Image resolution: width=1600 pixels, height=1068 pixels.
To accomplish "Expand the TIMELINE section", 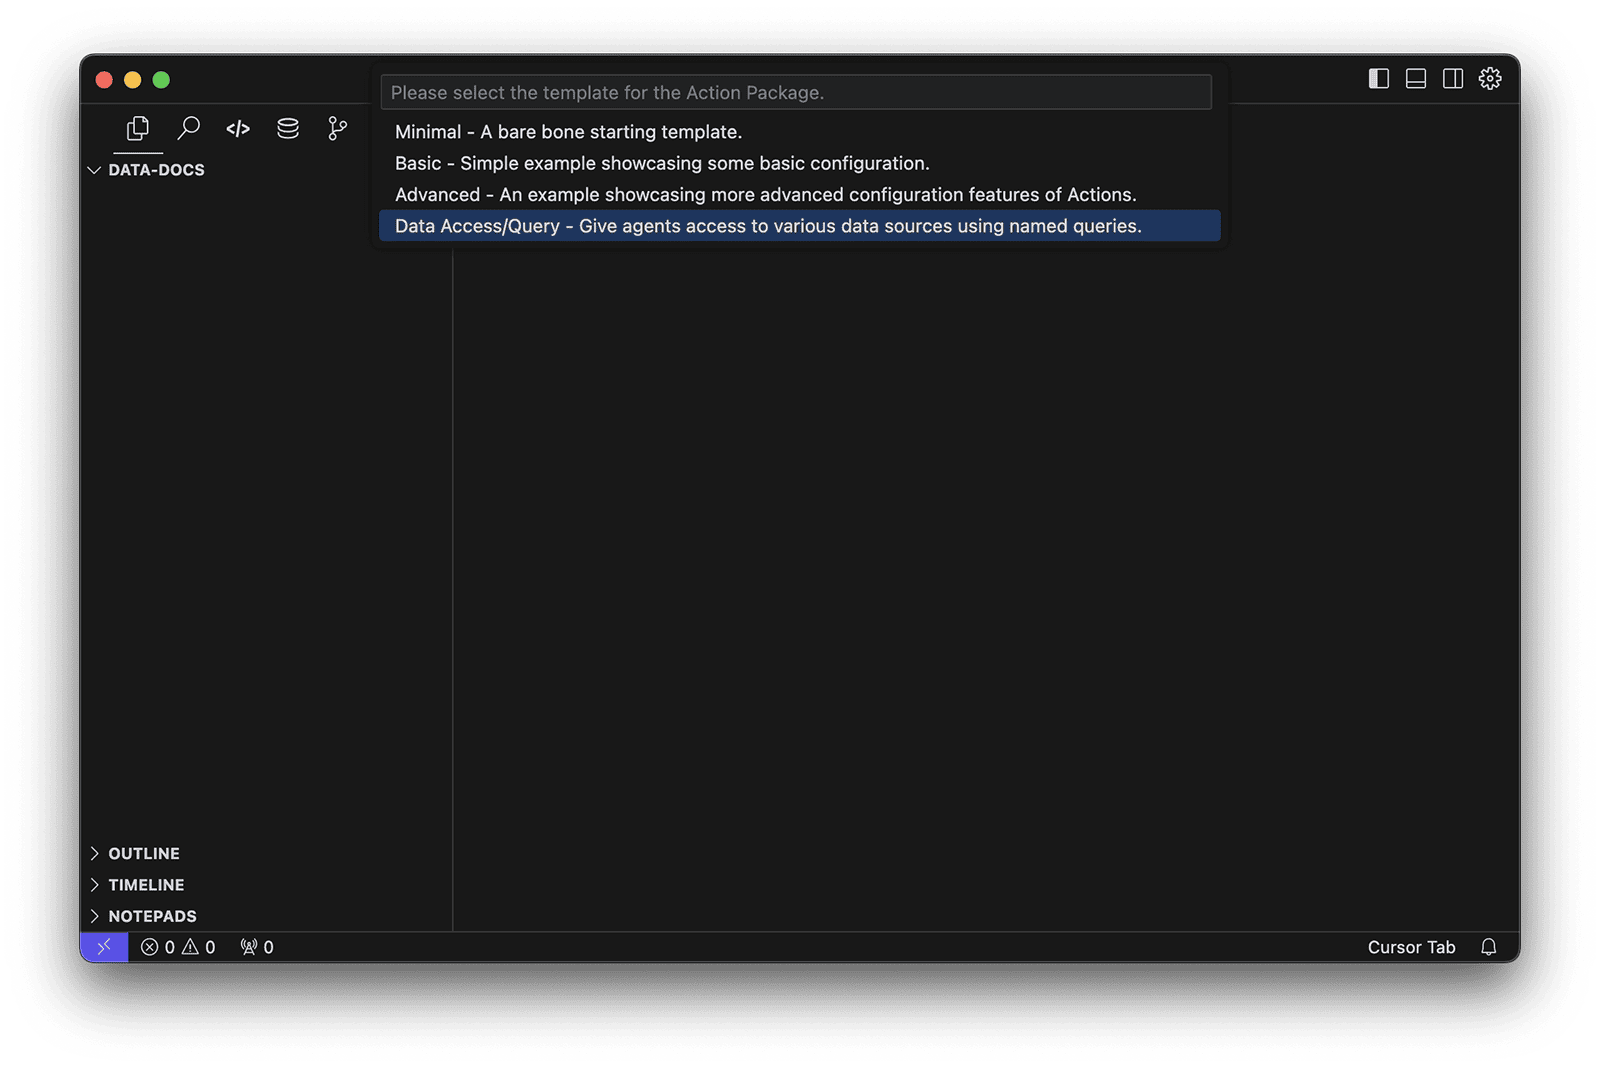I will (x=146, y=885).
